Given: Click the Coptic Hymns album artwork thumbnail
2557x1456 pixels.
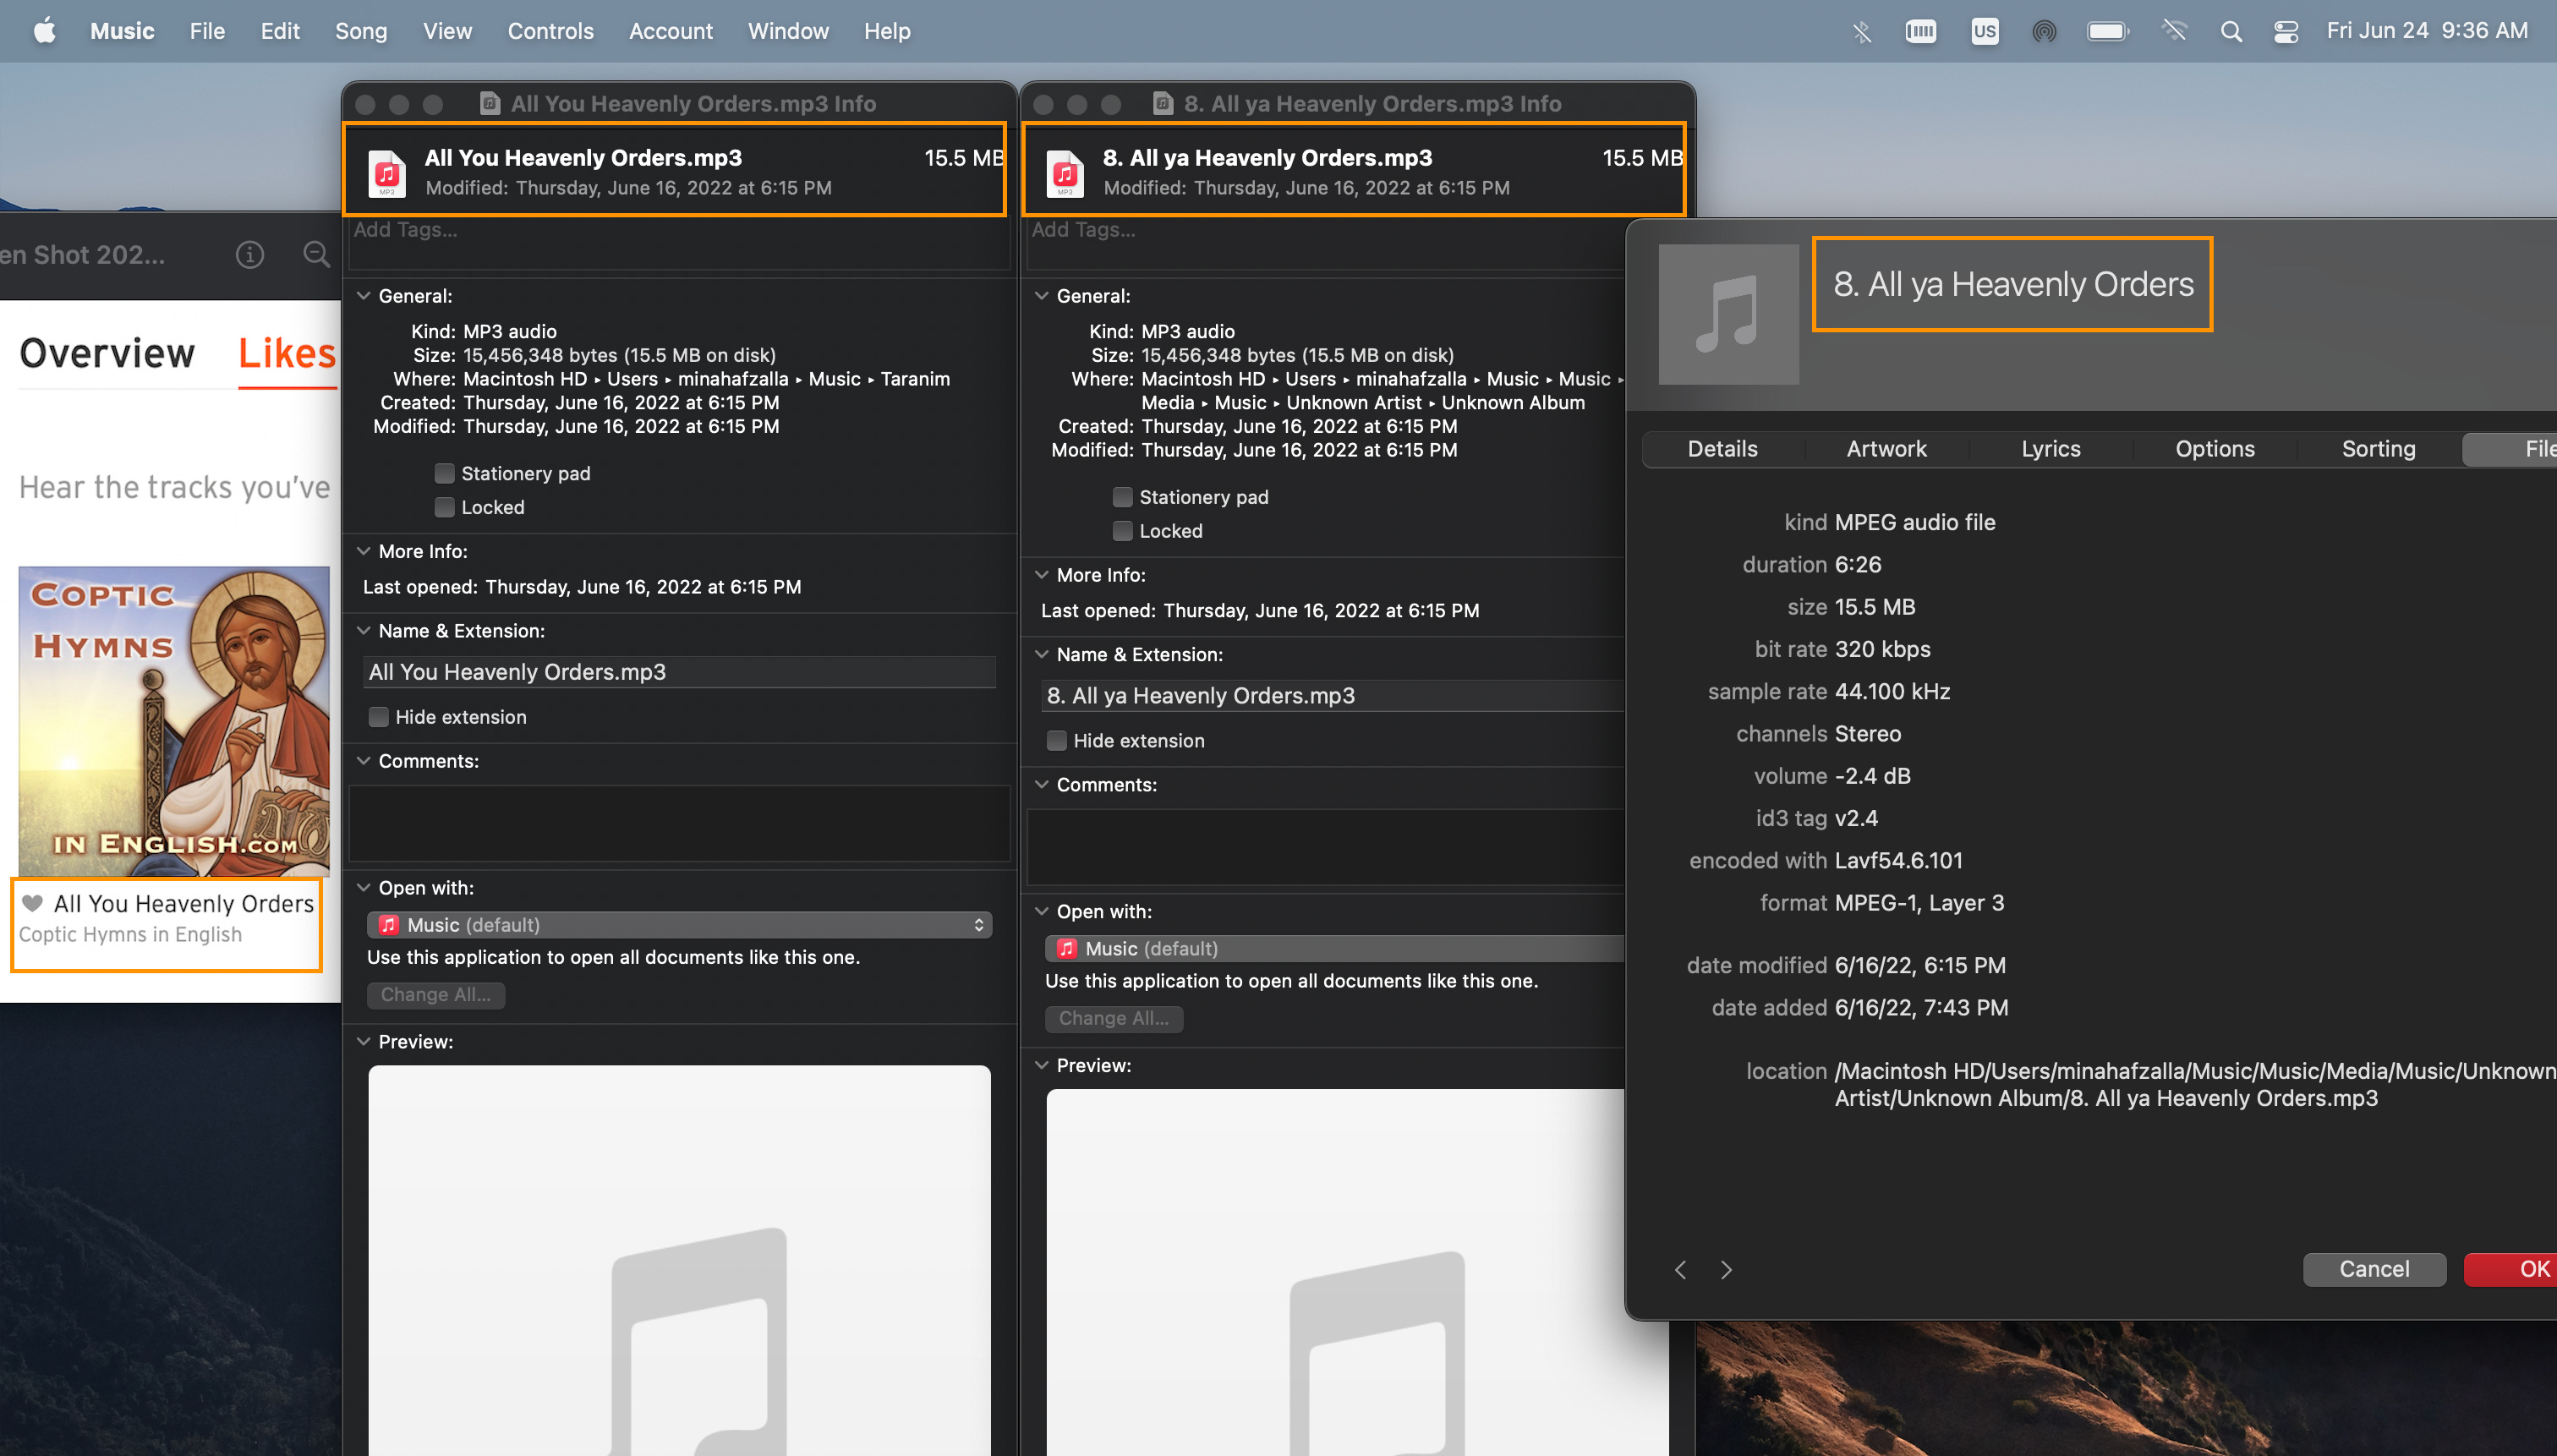Looking at the screenshot, I should click(x=174, y=722).
